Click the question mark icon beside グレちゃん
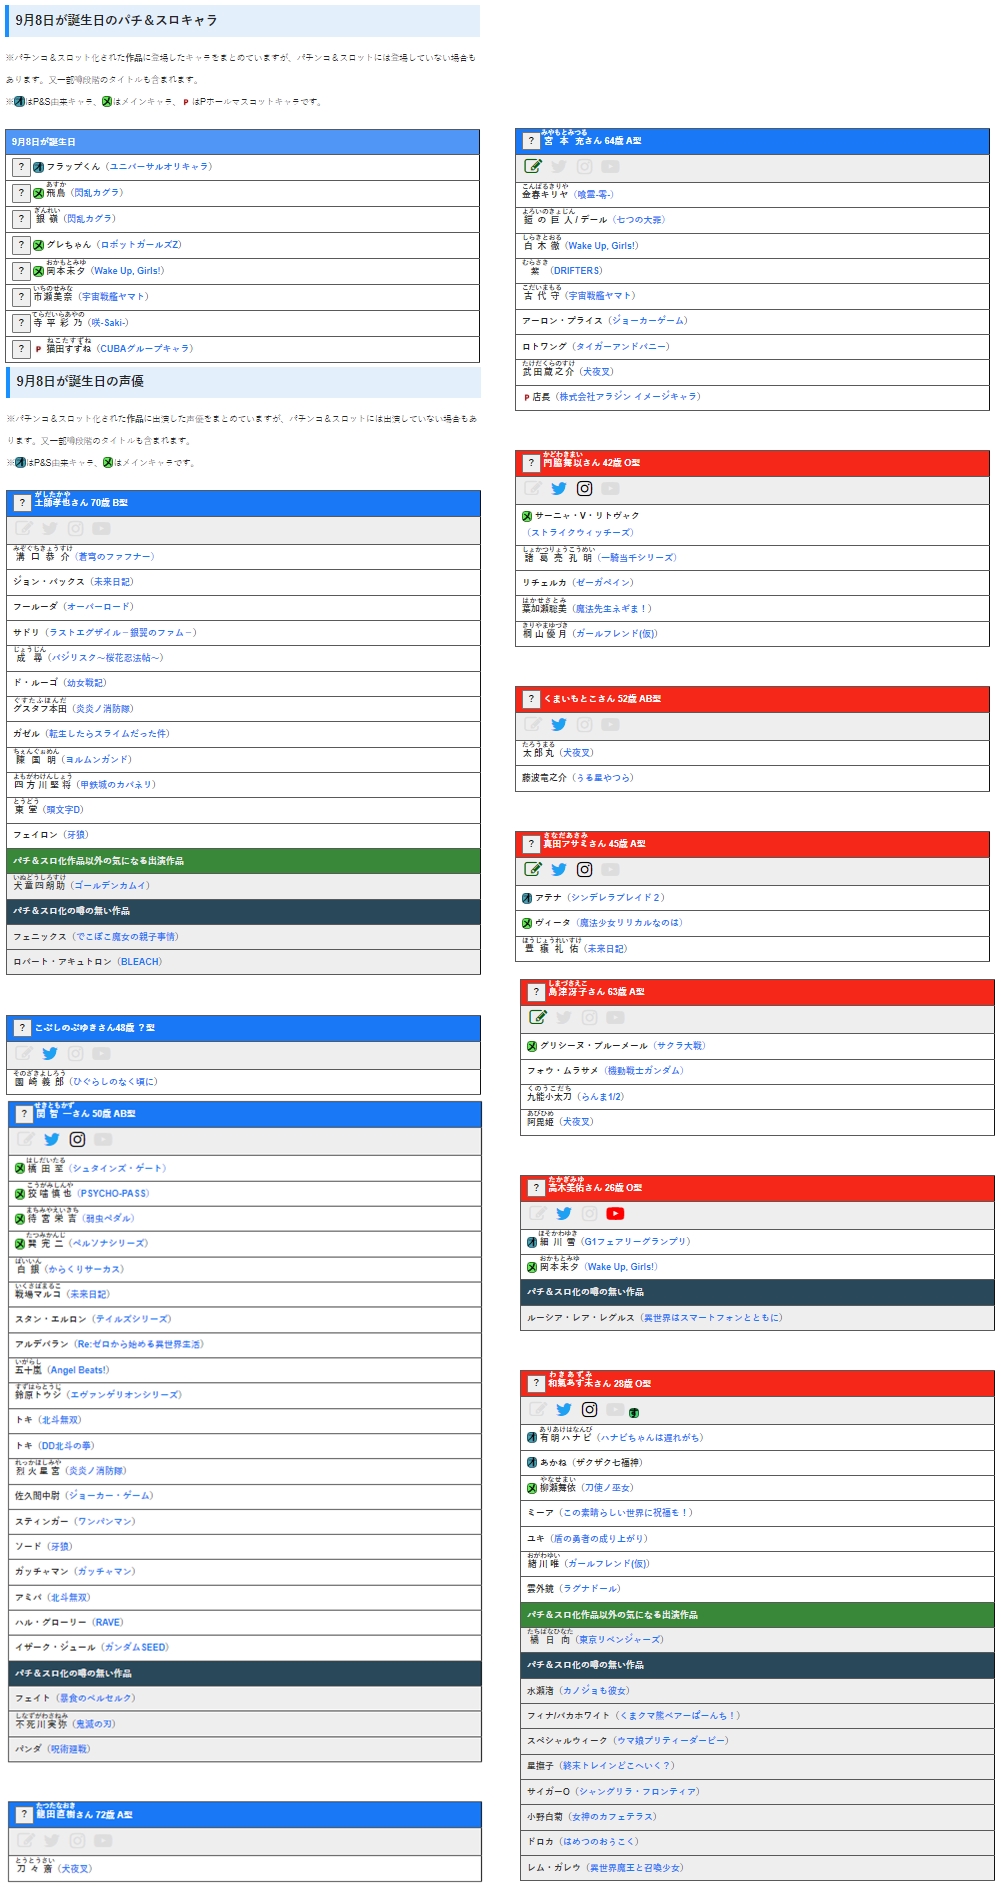The image size is (1001, 1888). (x=21, y=245)
